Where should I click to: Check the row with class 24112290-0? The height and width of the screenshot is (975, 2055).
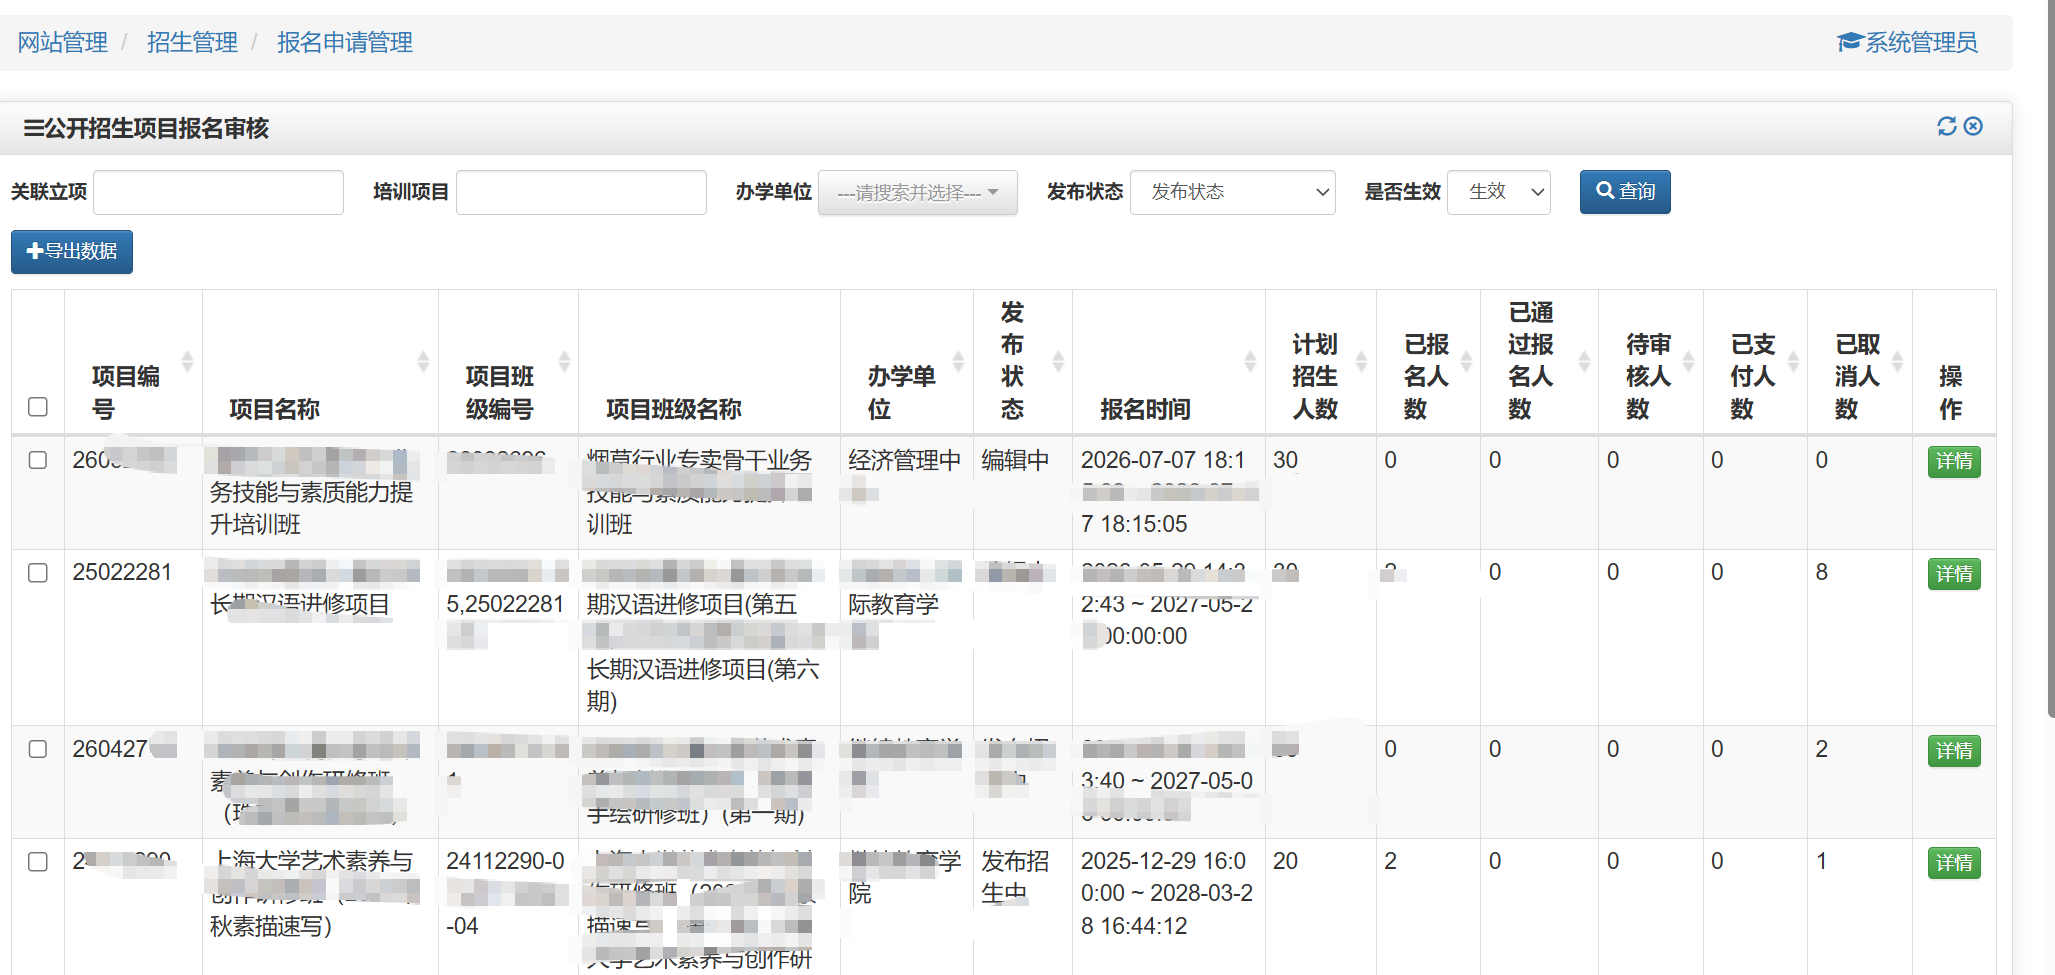(x=38, y=862)
